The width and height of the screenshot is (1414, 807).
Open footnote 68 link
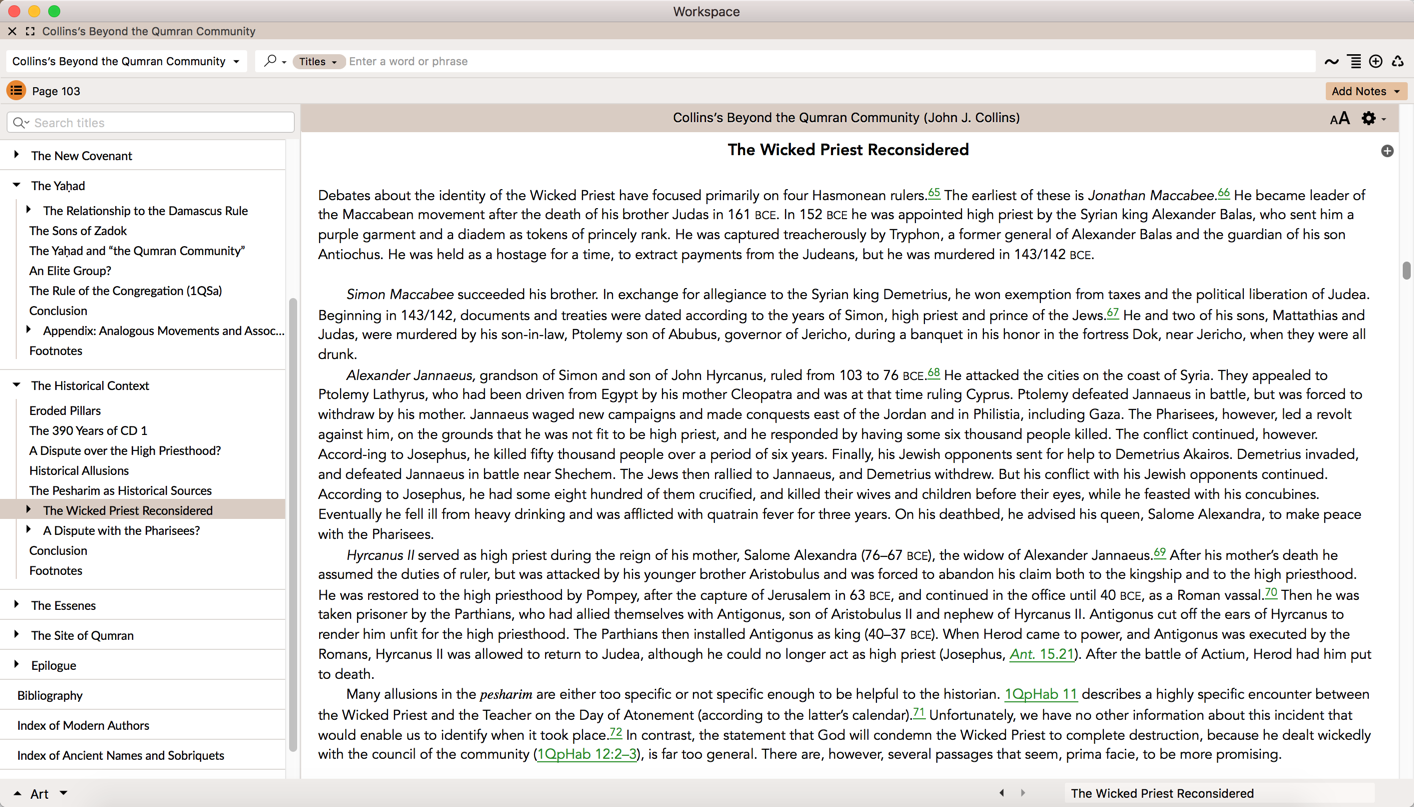tap(933, 373)
